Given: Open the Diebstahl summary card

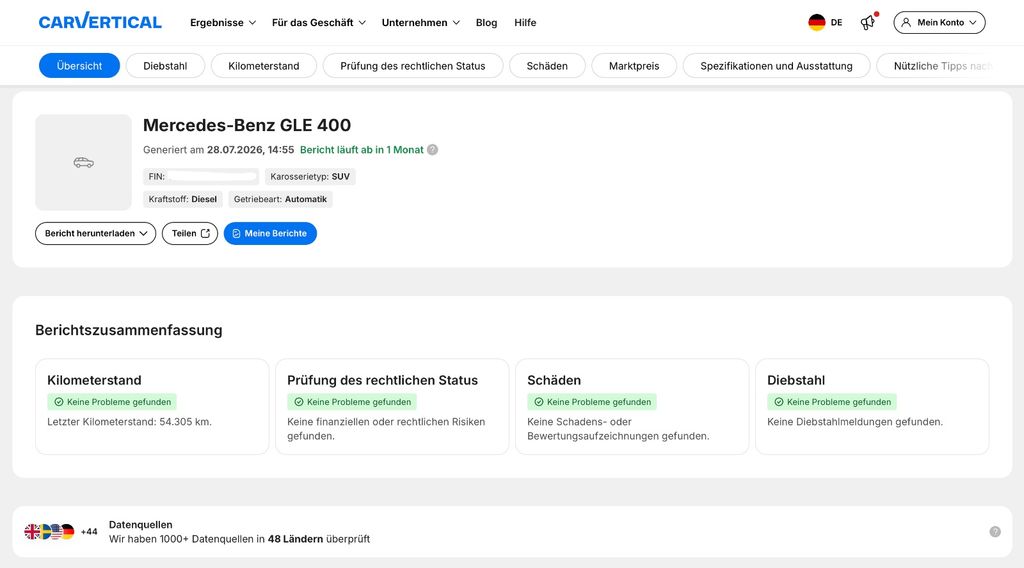Looking at the screenshot, I should coord(872,406).
